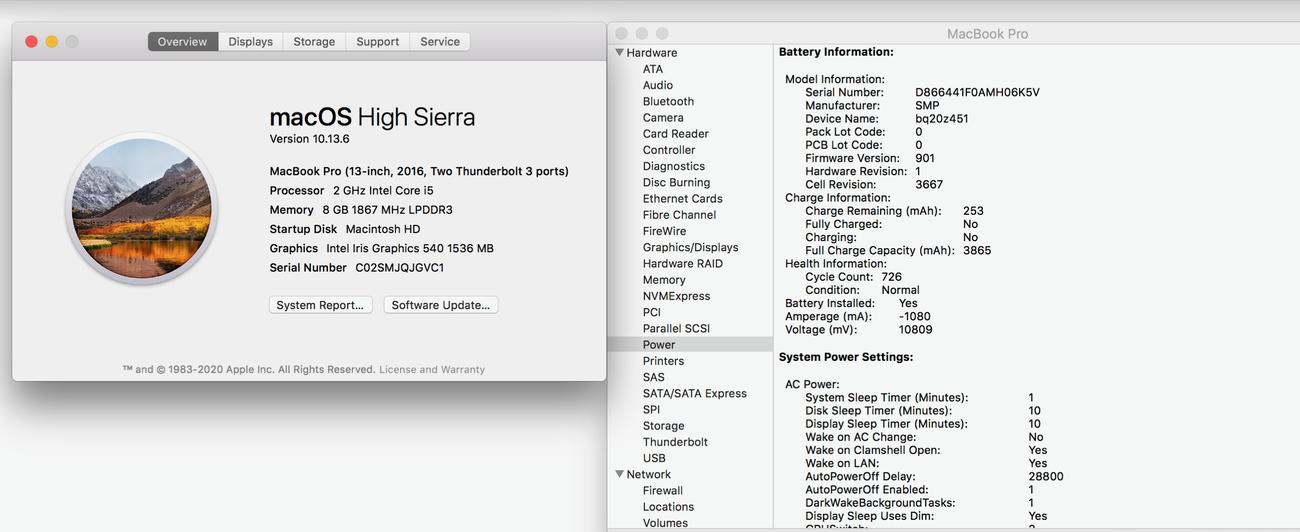1300x532 pixels.
Task: Select FireWire in the sidebar
Action: 665,231
